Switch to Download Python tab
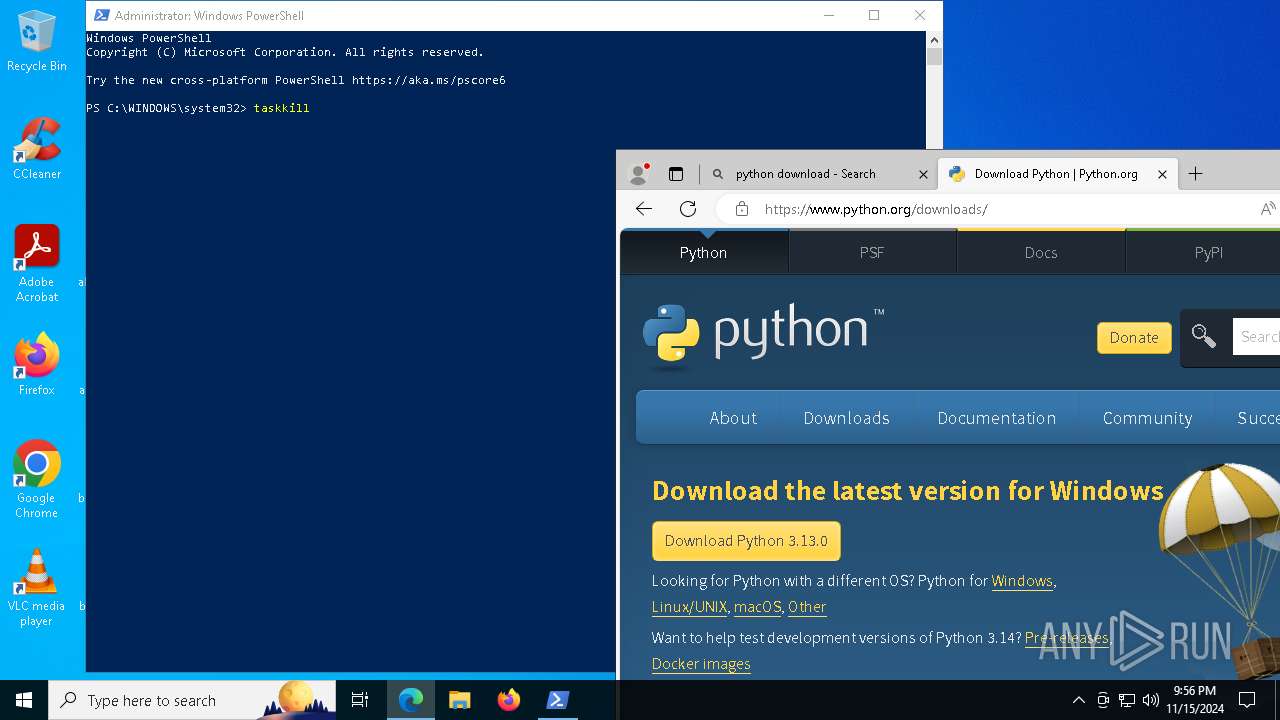Image resolution: width=1280 pixels, height=720 pixels. tap(1058, 174)
